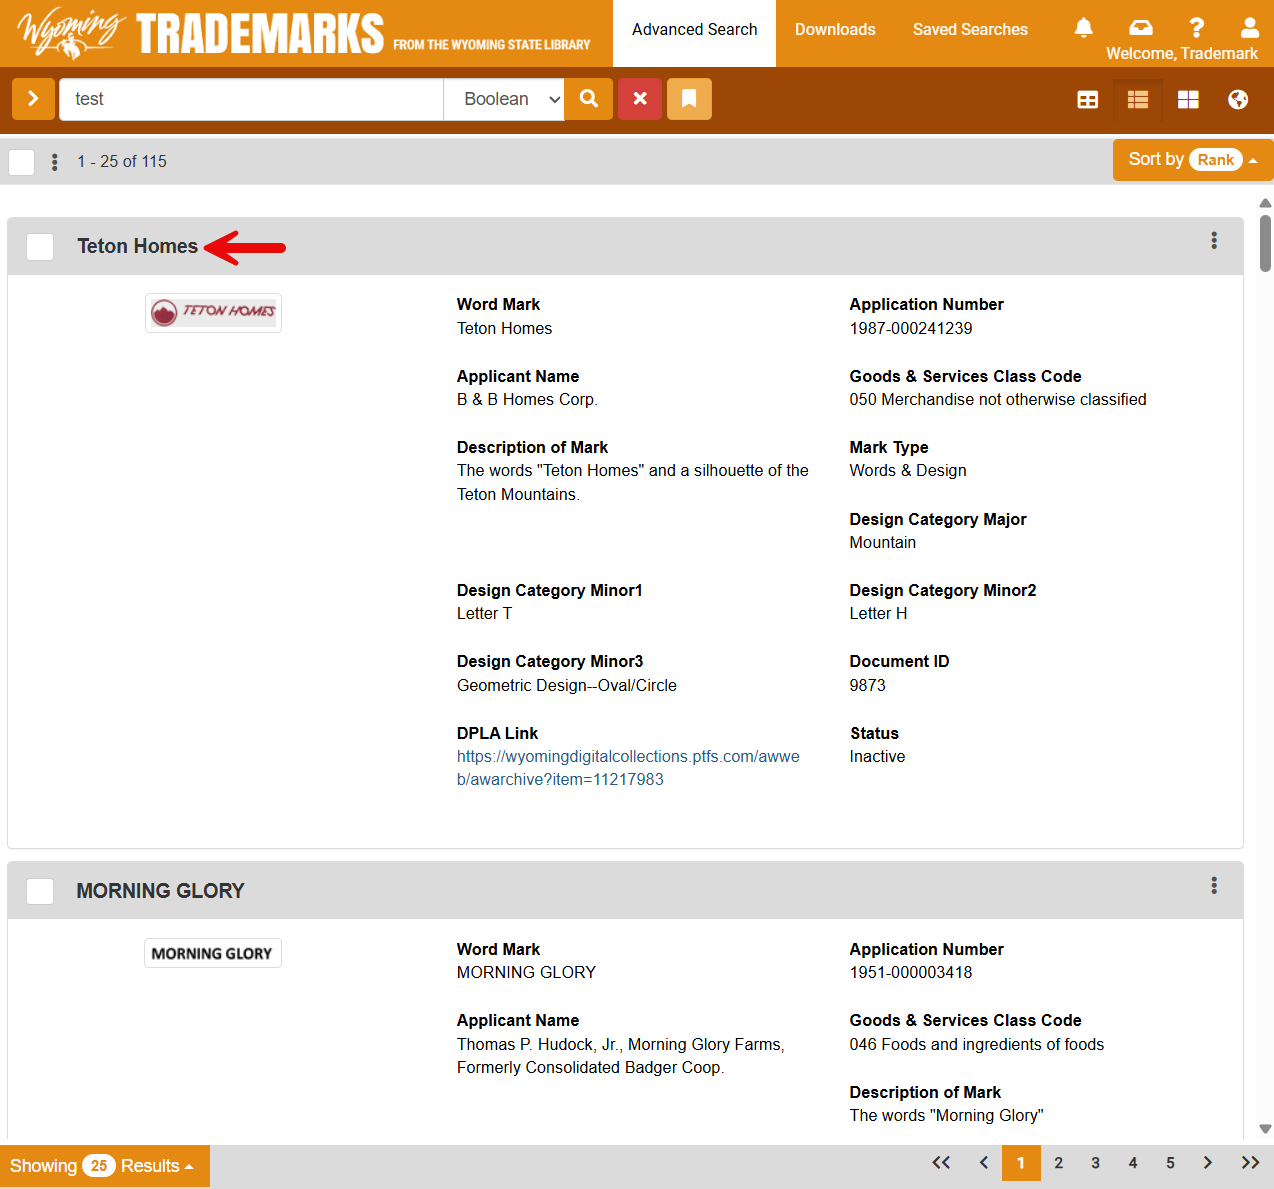The width and height of the screenshot is (1274, 1189).
Task: Expand the side panel arrow button
Action: pyautogui.click(x=33, y=99)
